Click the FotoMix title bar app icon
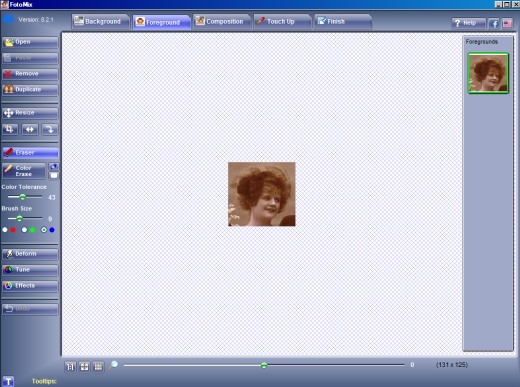 click(x=4, y=4)
